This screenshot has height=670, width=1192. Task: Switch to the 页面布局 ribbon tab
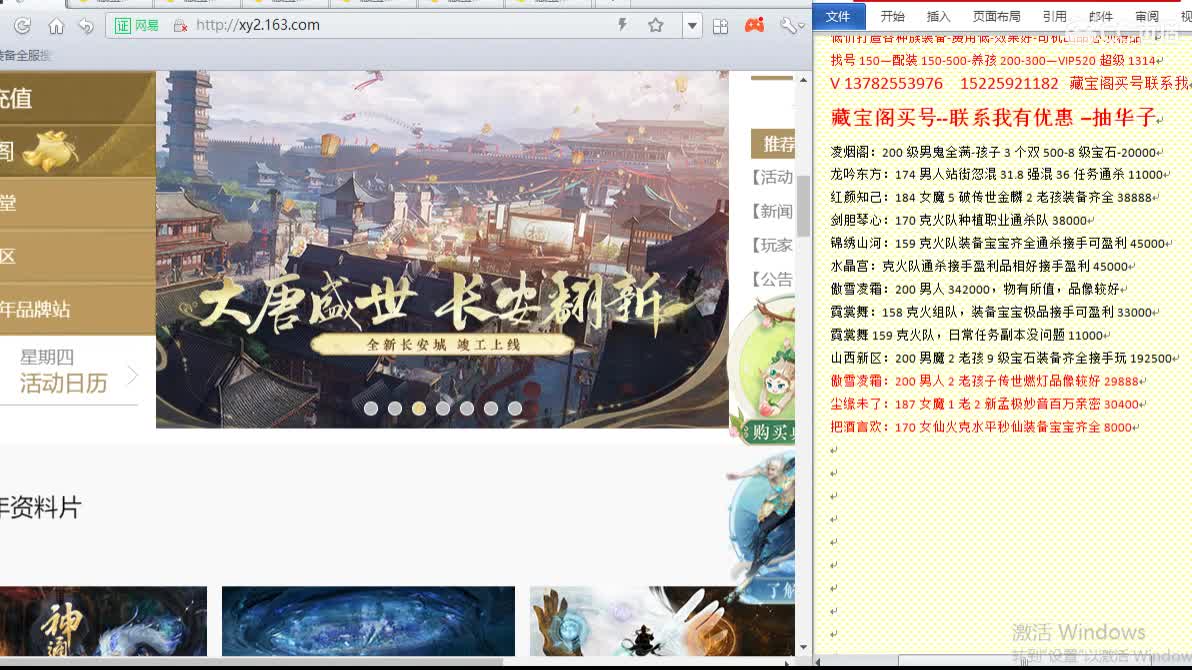tap(996, 16)
